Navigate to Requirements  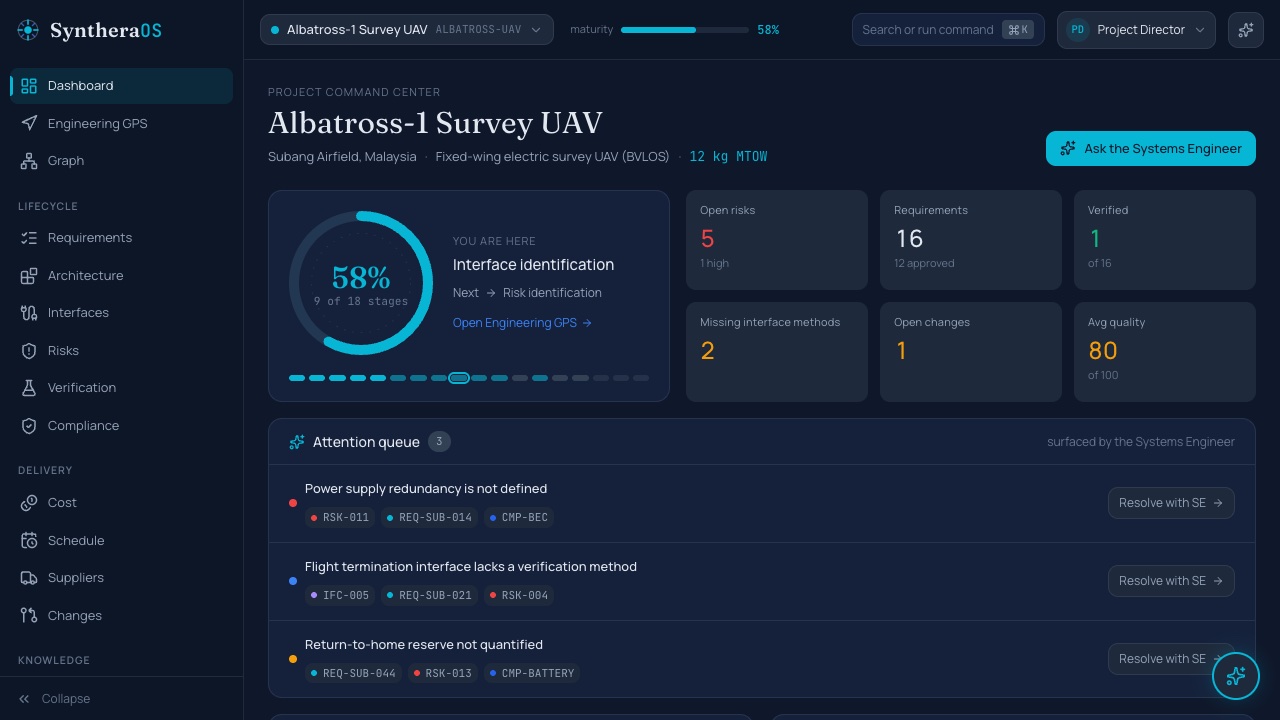click(121, 238)
